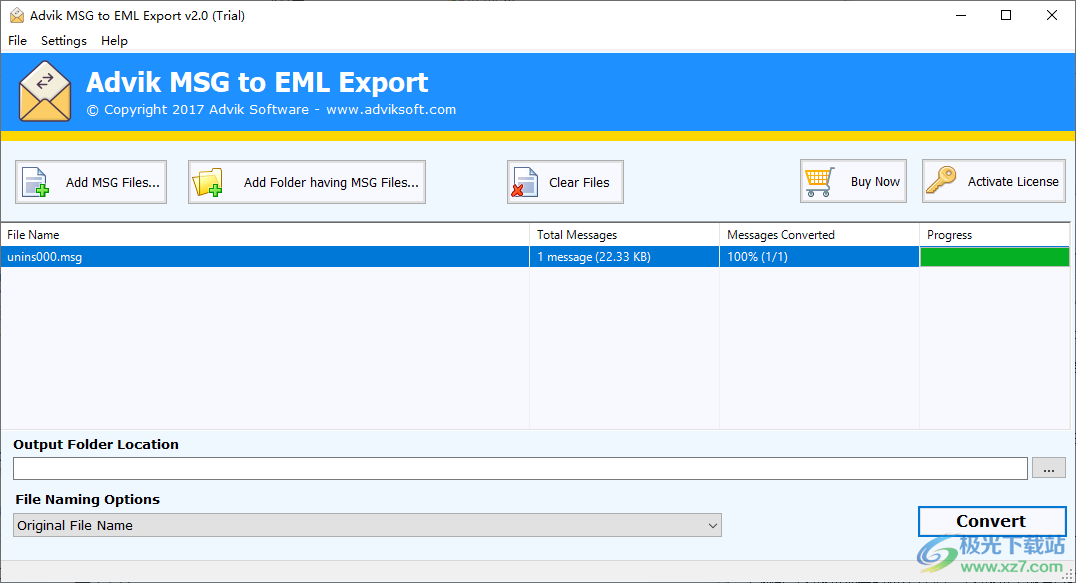The height and width of the screenshot is (583, 1076).
Task: Open the Help menu
Action: tap(114, 40)
